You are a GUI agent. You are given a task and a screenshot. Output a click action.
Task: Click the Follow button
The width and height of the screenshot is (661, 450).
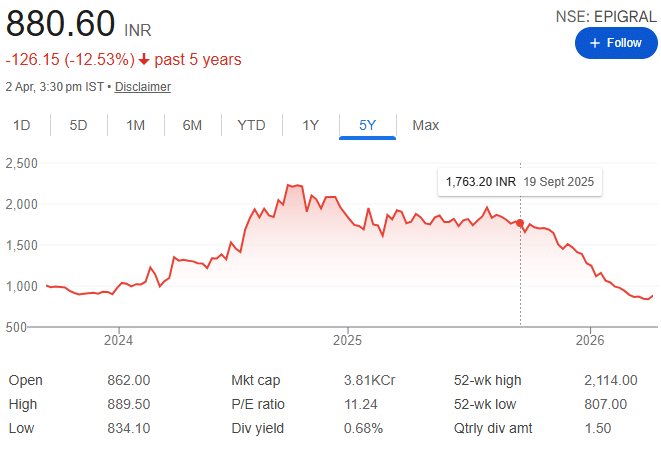pyautogui.click(x=615, y=43)
